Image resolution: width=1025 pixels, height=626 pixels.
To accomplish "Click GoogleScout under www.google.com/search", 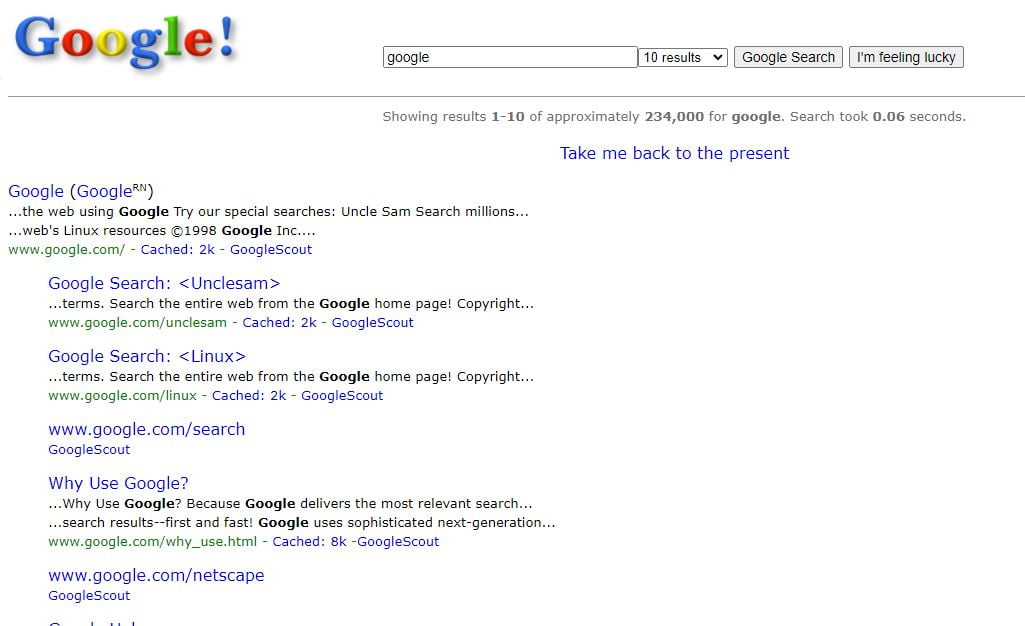I will (x=89, y=450).
